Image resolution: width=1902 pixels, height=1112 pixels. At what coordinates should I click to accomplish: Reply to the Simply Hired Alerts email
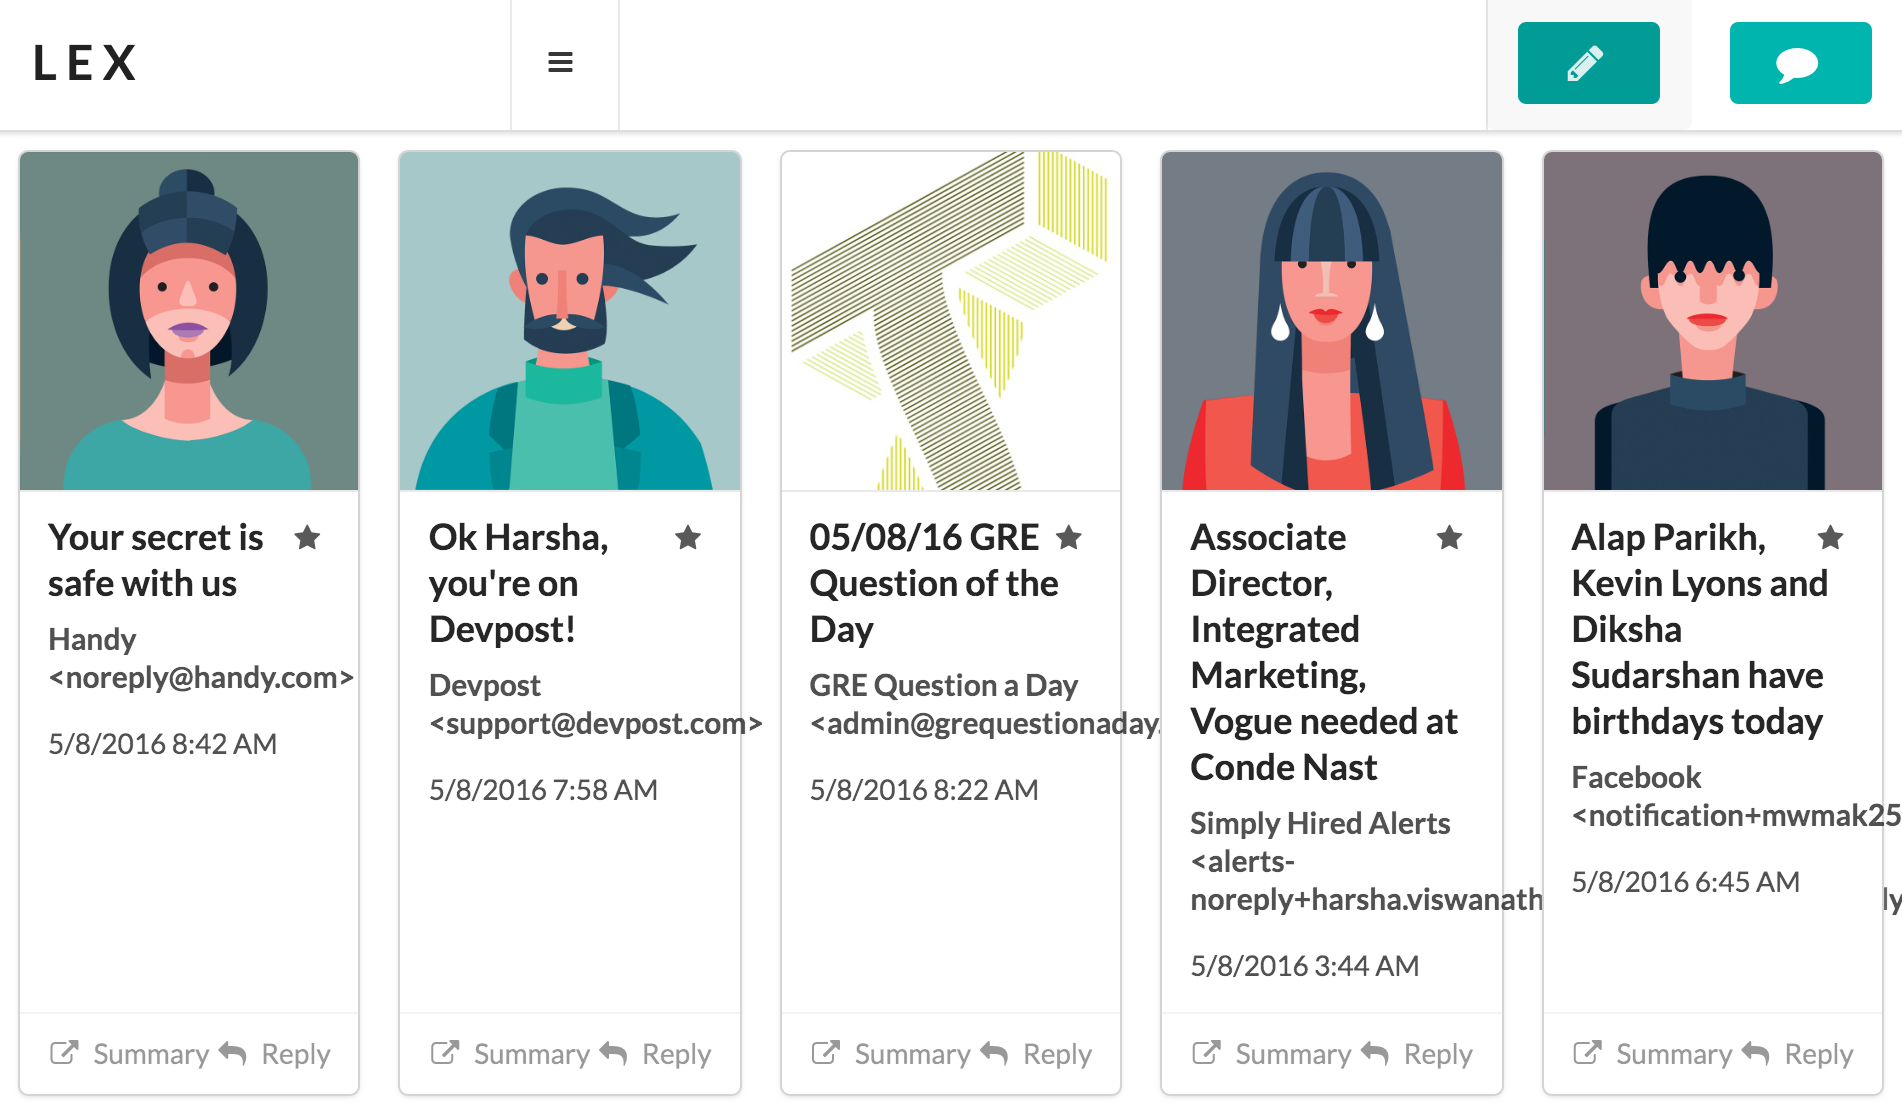tap(1418, 1054)
